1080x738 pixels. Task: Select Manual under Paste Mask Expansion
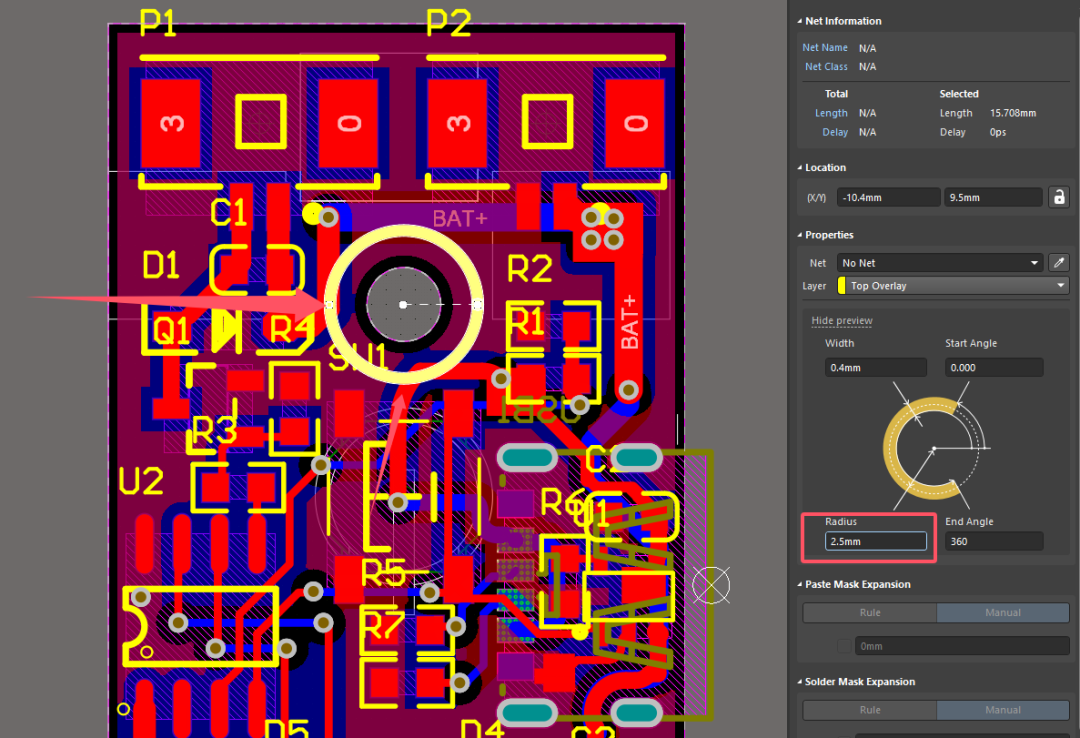(x=1002, y=613)
